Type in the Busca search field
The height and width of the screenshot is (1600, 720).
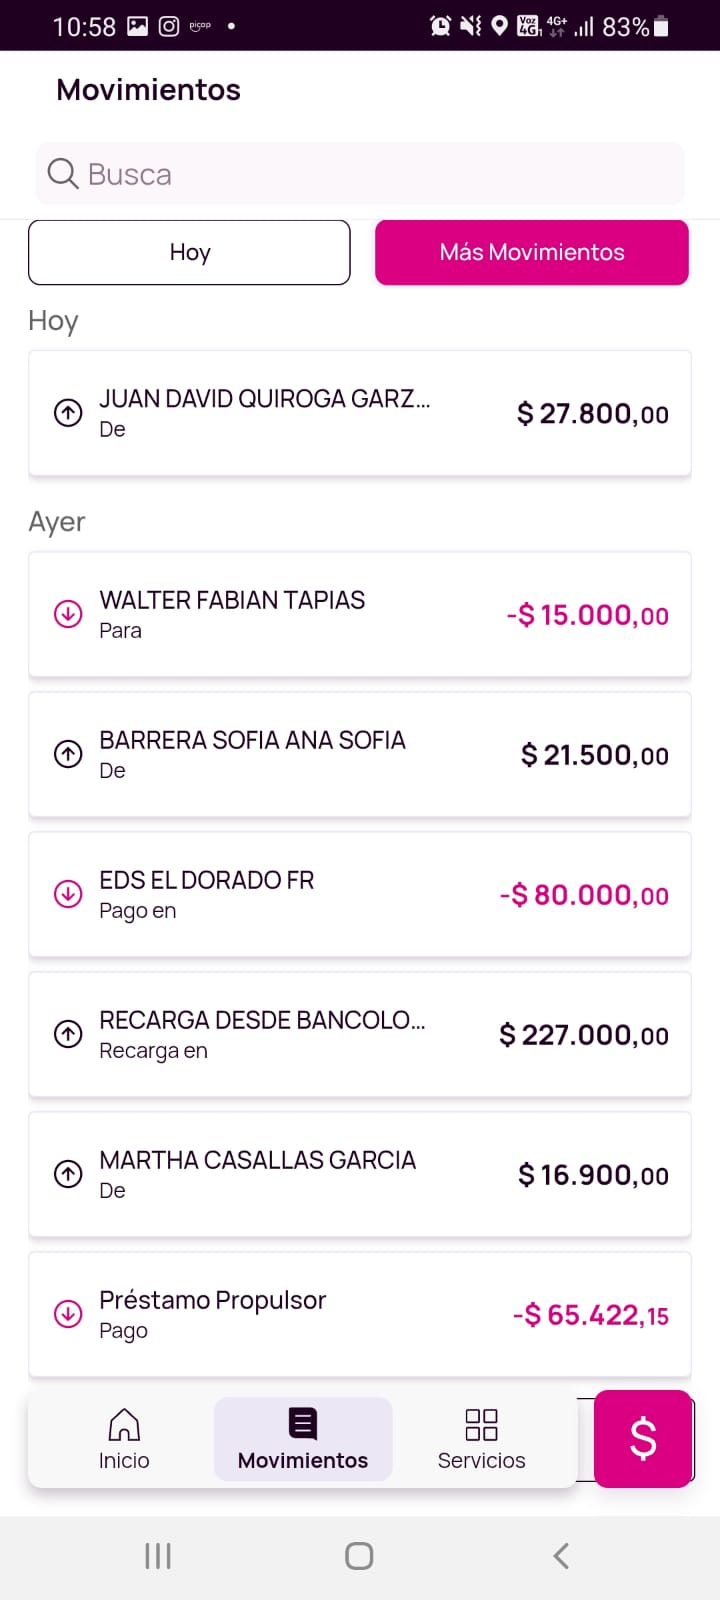pyautogui.click(x=380, y=174)
